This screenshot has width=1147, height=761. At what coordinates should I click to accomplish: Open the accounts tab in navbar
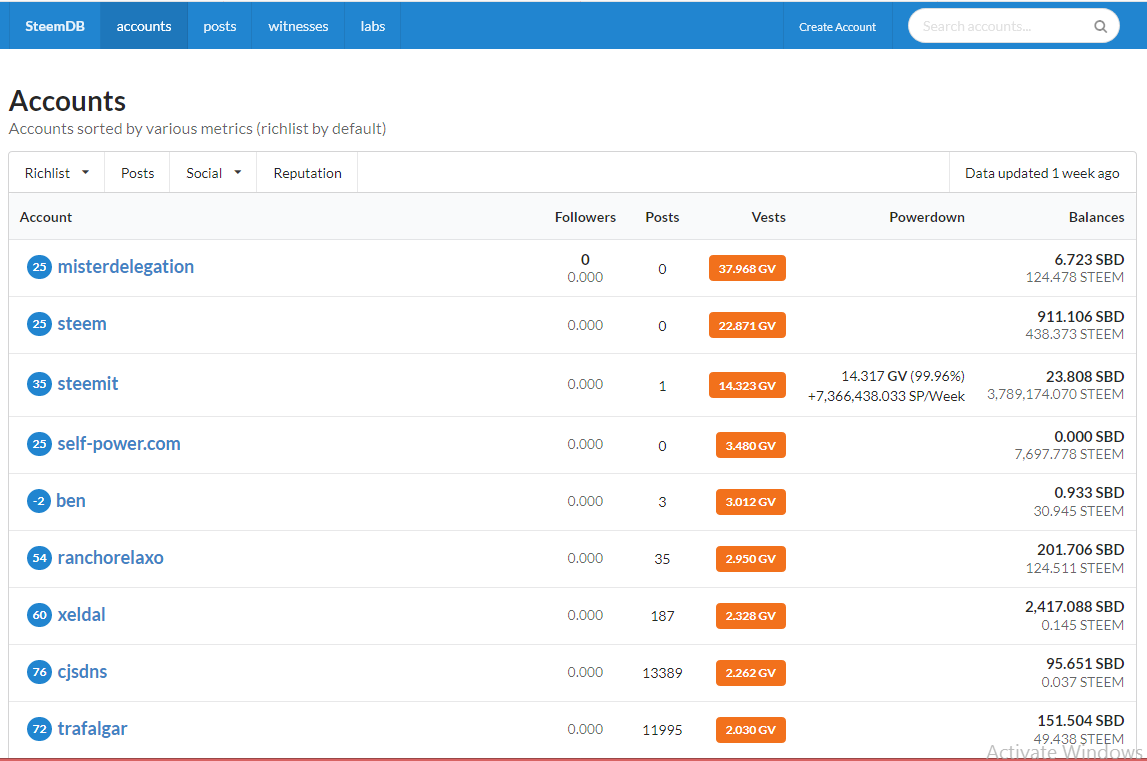pos(143,26)
